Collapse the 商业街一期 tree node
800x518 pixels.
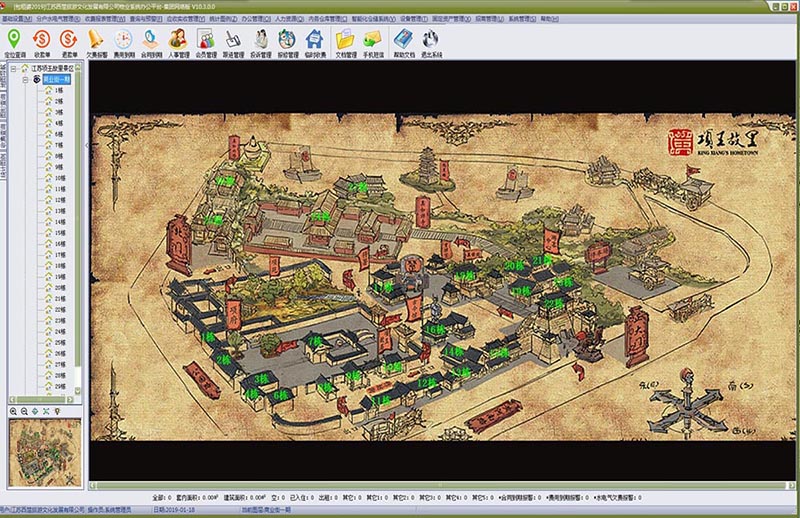[x=25, y=78]
